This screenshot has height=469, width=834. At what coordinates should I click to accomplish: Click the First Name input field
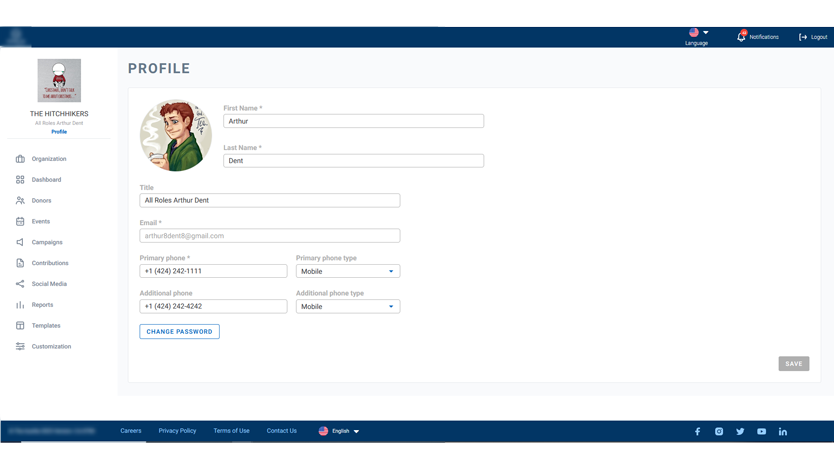353,121
